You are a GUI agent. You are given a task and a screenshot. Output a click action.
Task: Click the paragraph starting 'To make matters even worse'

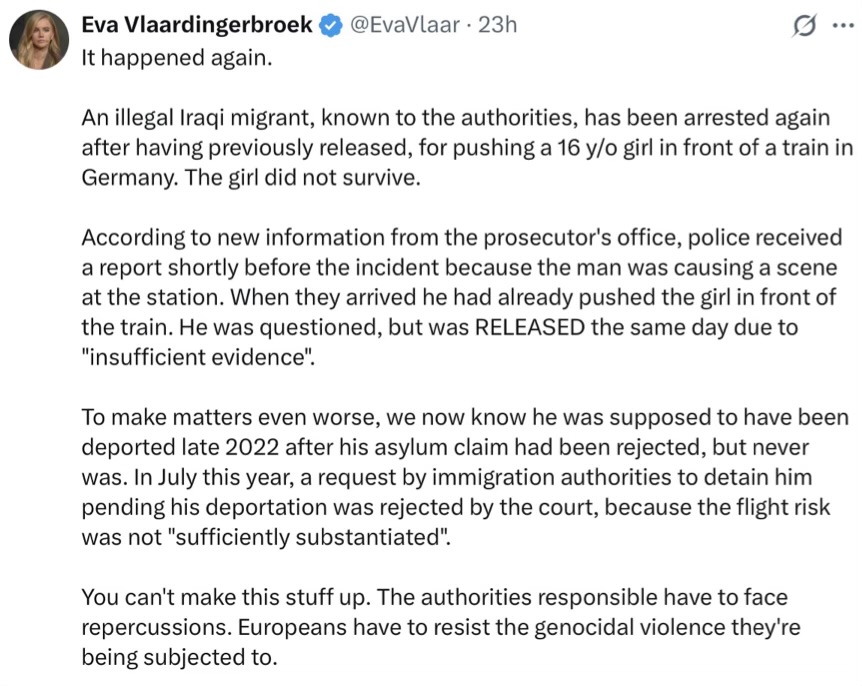point(465,477)
